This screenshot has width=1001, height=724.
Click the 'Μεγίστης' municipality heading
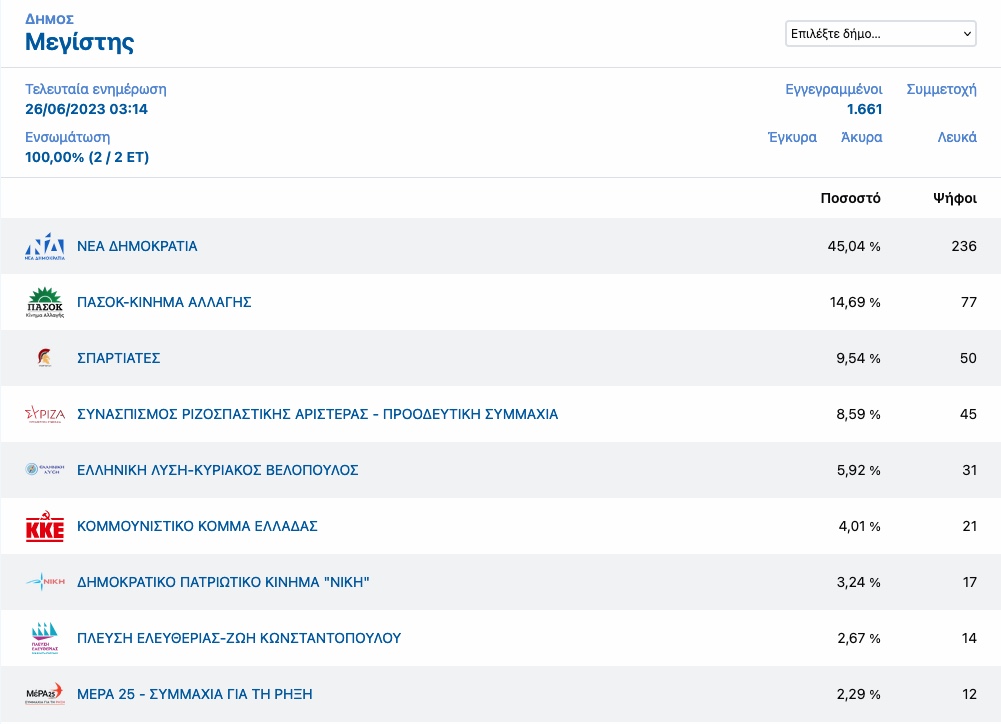[x=80, y=42]
